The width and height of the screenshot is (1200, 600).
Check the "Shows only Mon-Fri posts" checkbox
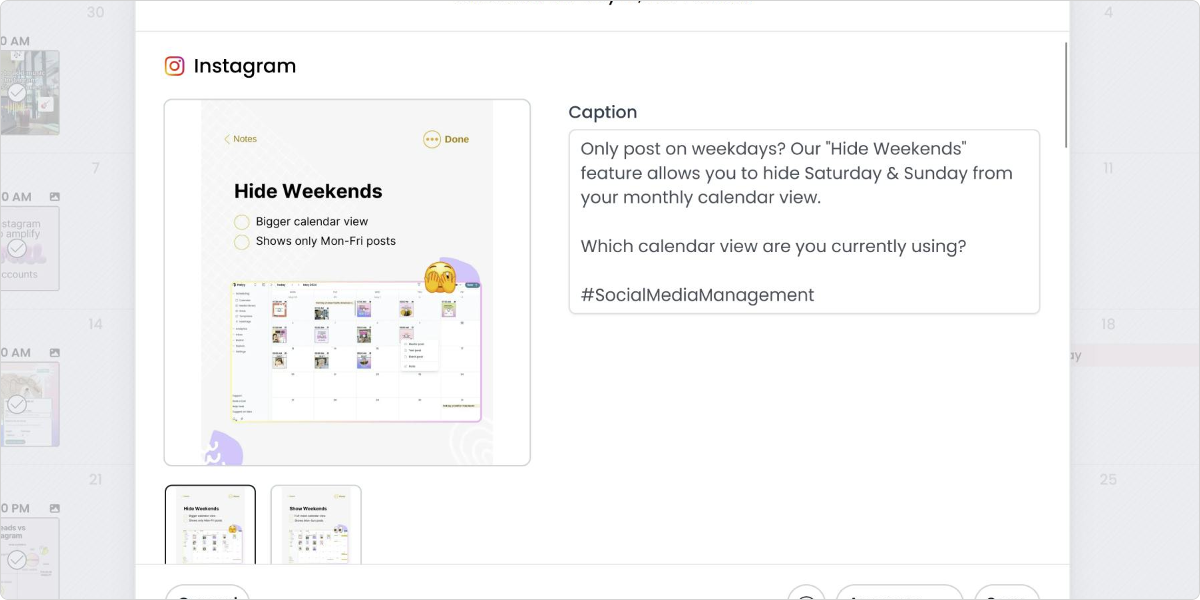pyautogui.click(x=242, y=241)
